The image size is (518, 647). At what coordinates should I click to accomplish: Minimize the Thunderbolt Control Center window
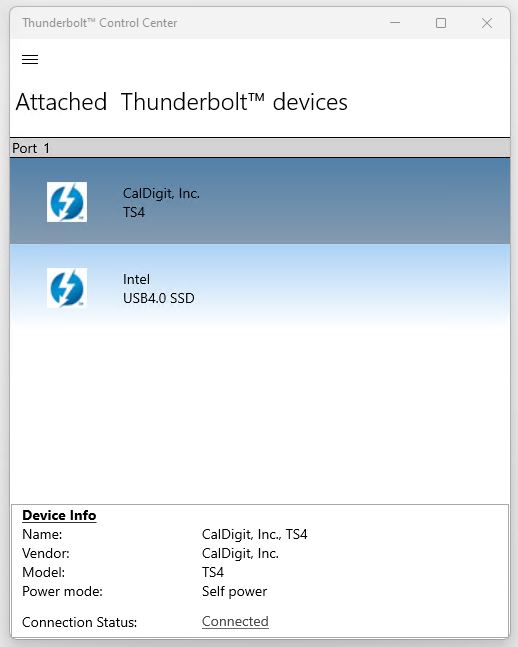click(x=395, y=23)
